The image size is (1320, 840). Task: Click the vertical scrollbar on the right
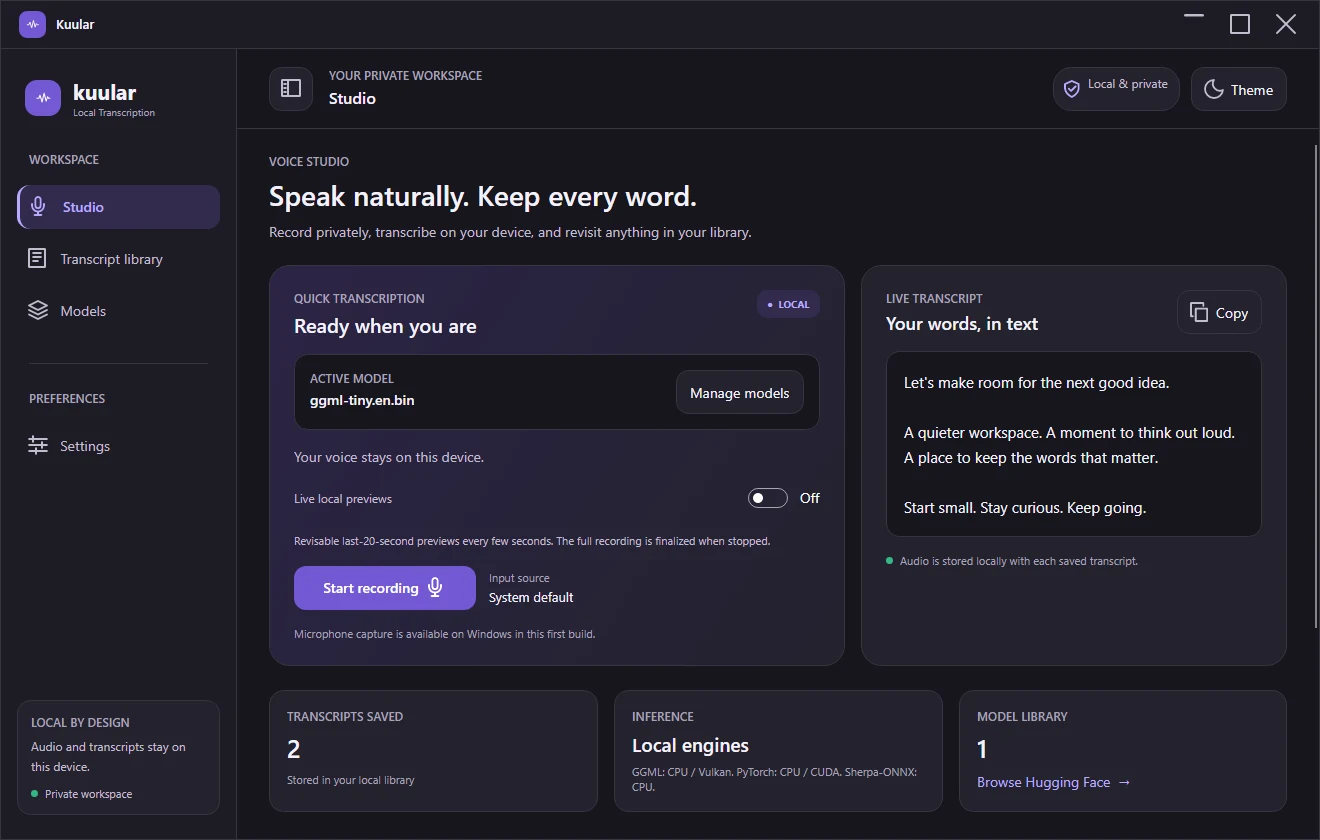1315,388
